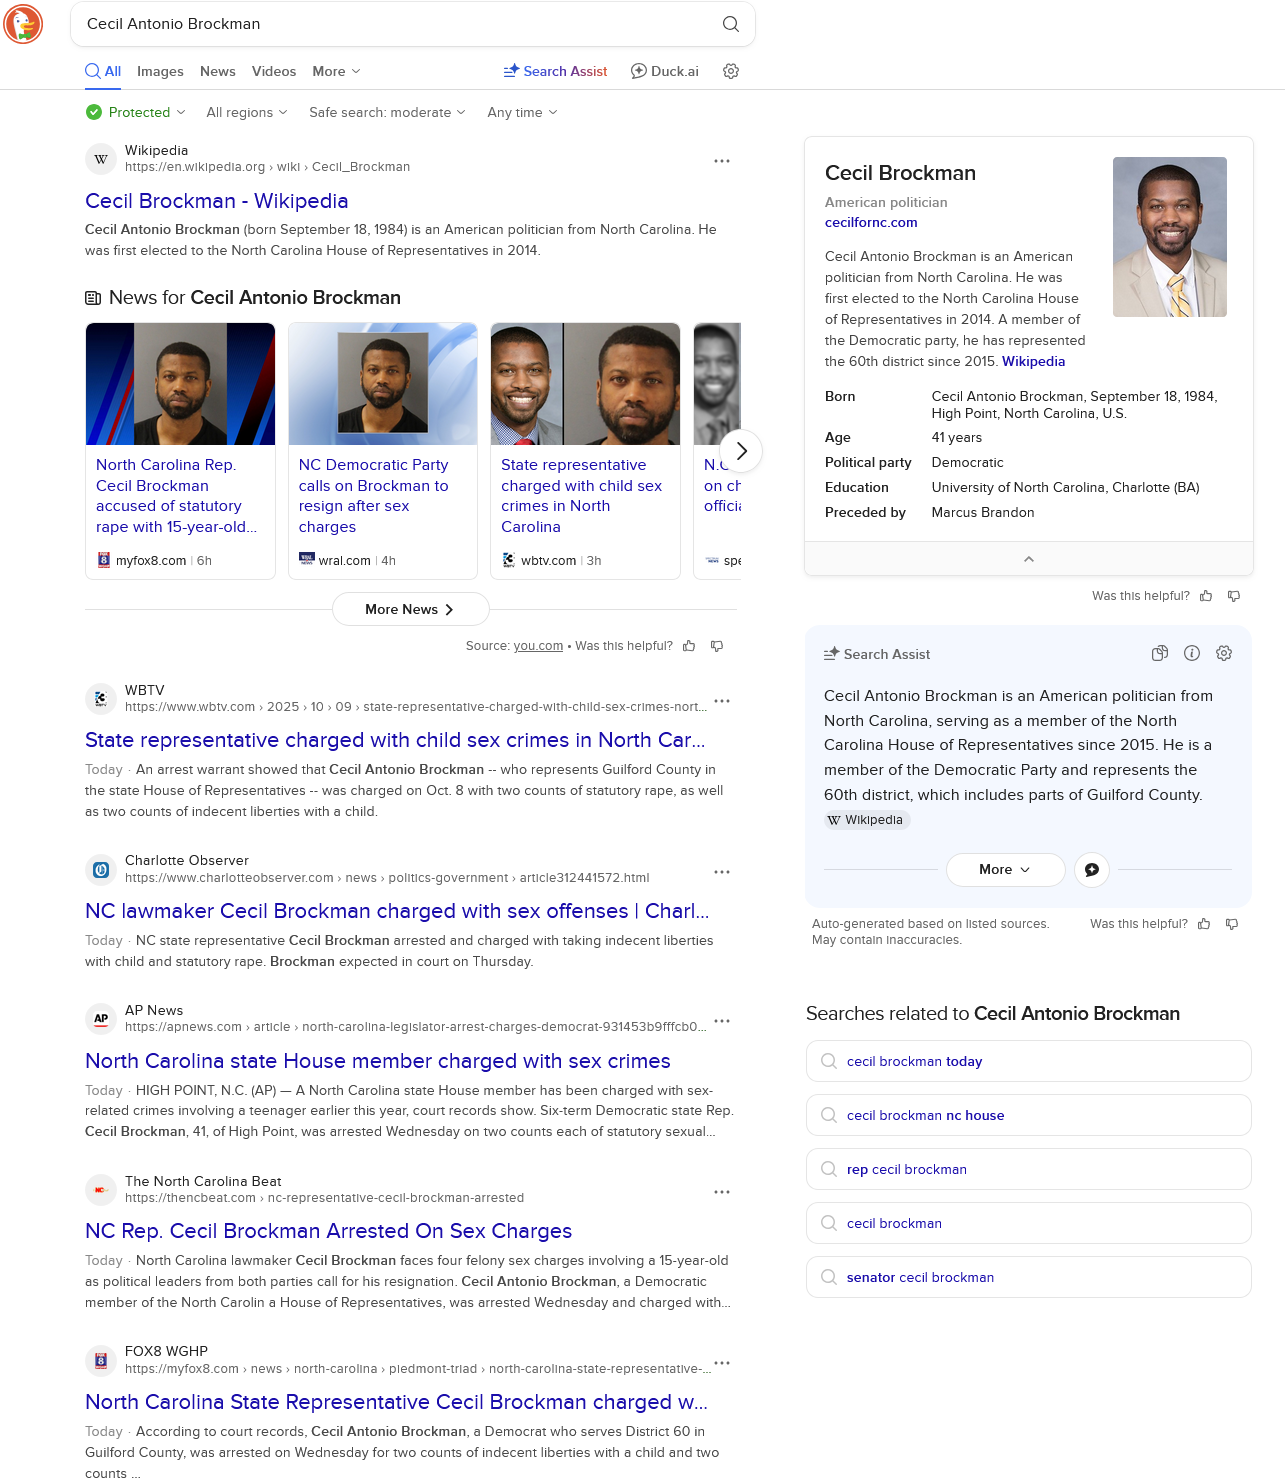Click thumbs up under the knowledge panel
1285x1484 pixels.
(x=1206, y=596)
